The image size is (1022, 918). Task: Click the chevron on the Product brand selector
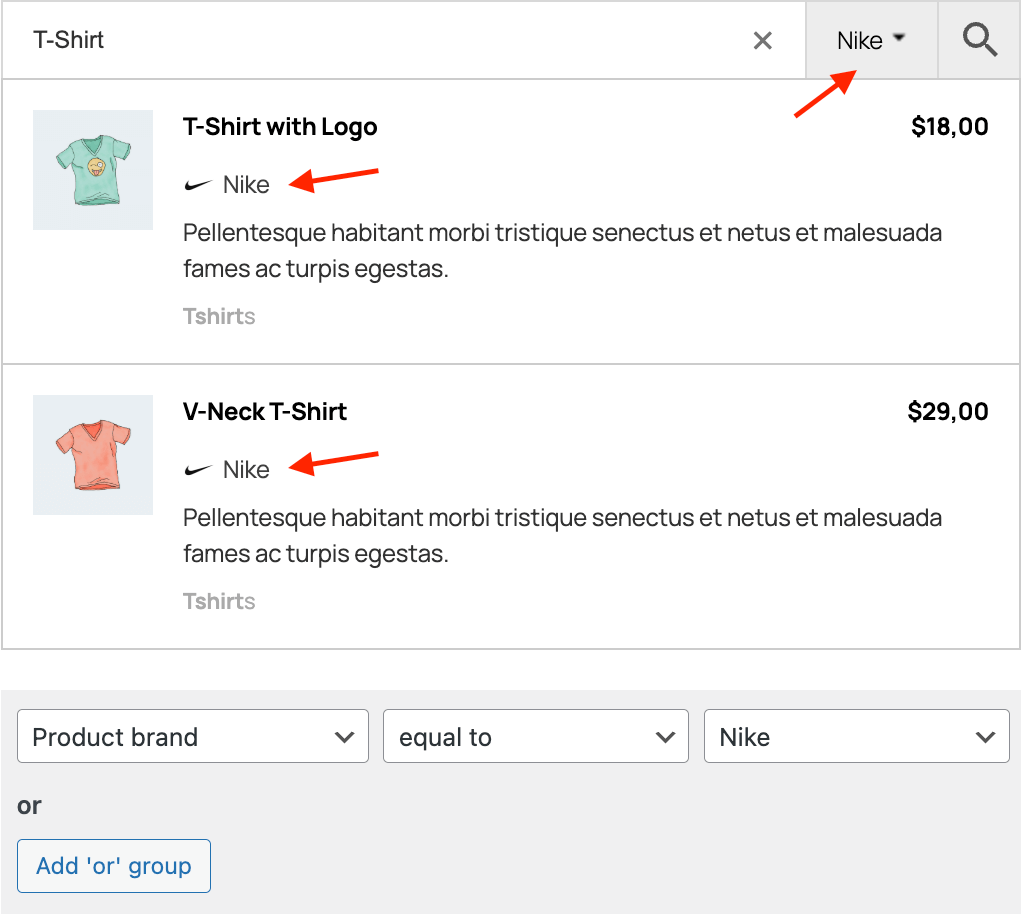click(347, 737)
